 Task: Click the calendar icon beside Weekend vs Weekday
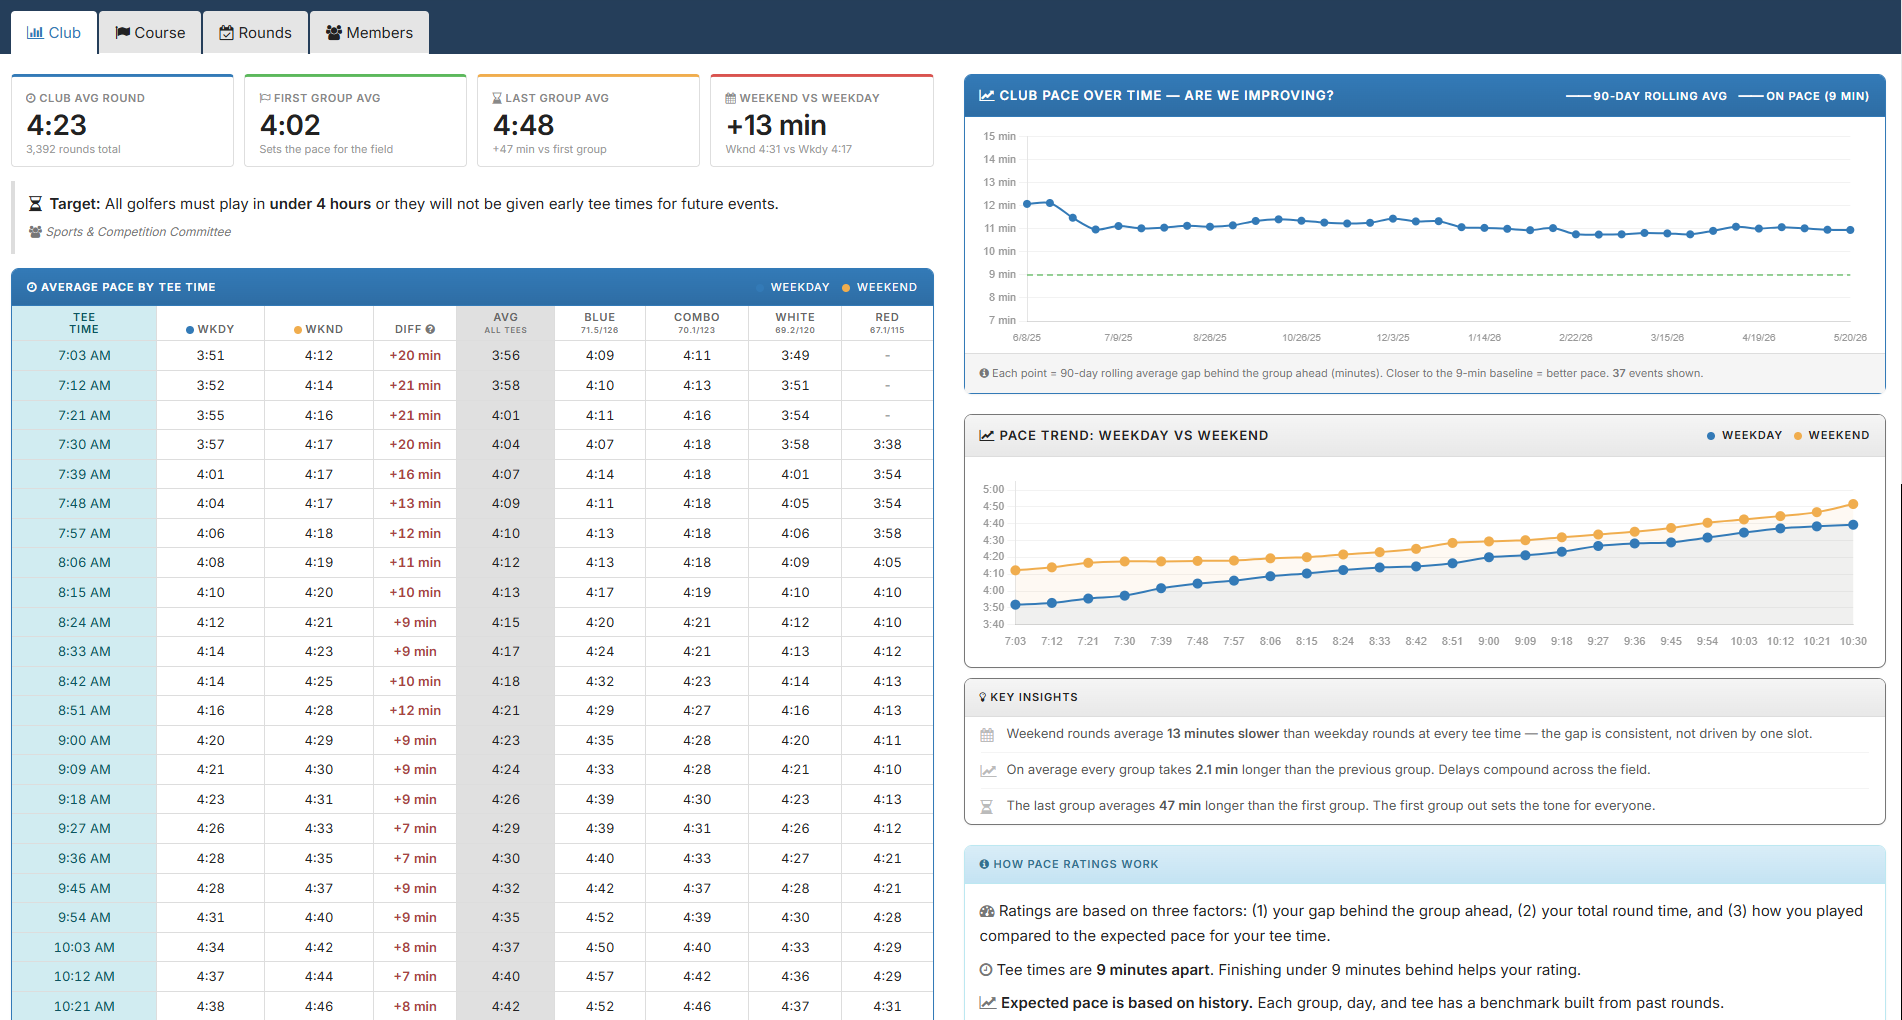coord(731,98)
